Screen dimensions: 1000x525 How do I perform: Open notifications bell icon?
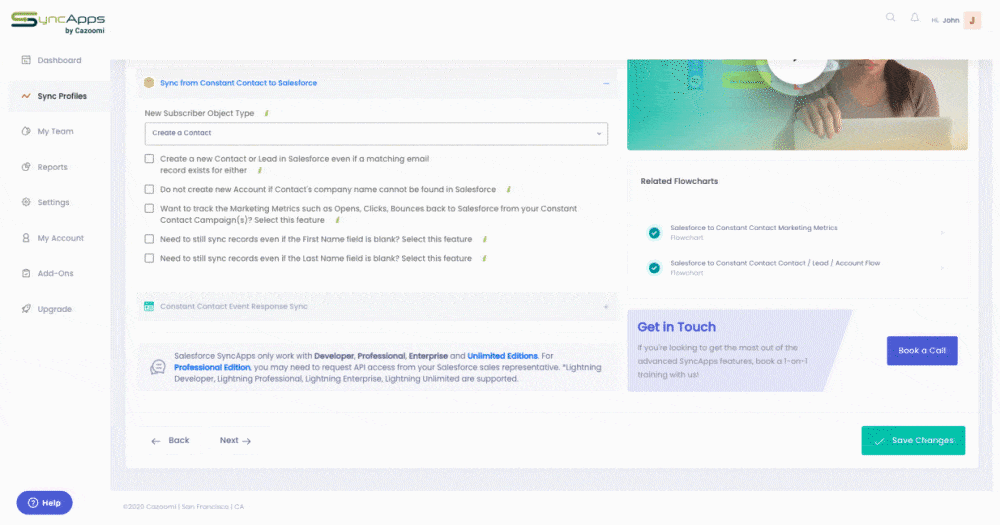[915, 18]
